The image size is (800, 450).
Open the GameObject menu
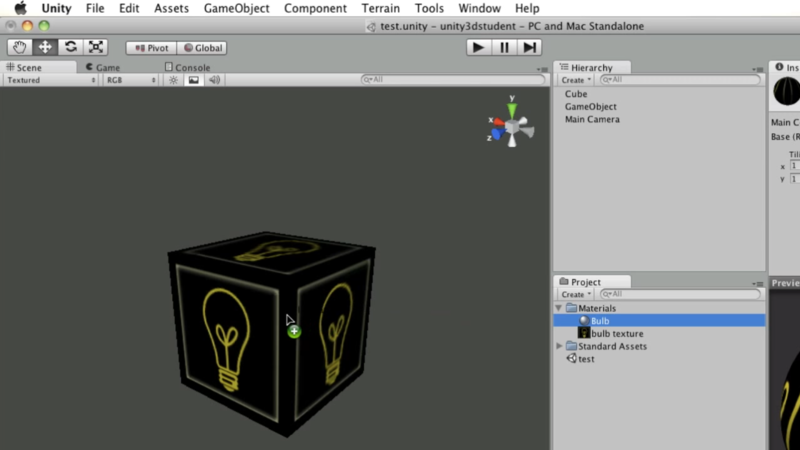[236, 8]
